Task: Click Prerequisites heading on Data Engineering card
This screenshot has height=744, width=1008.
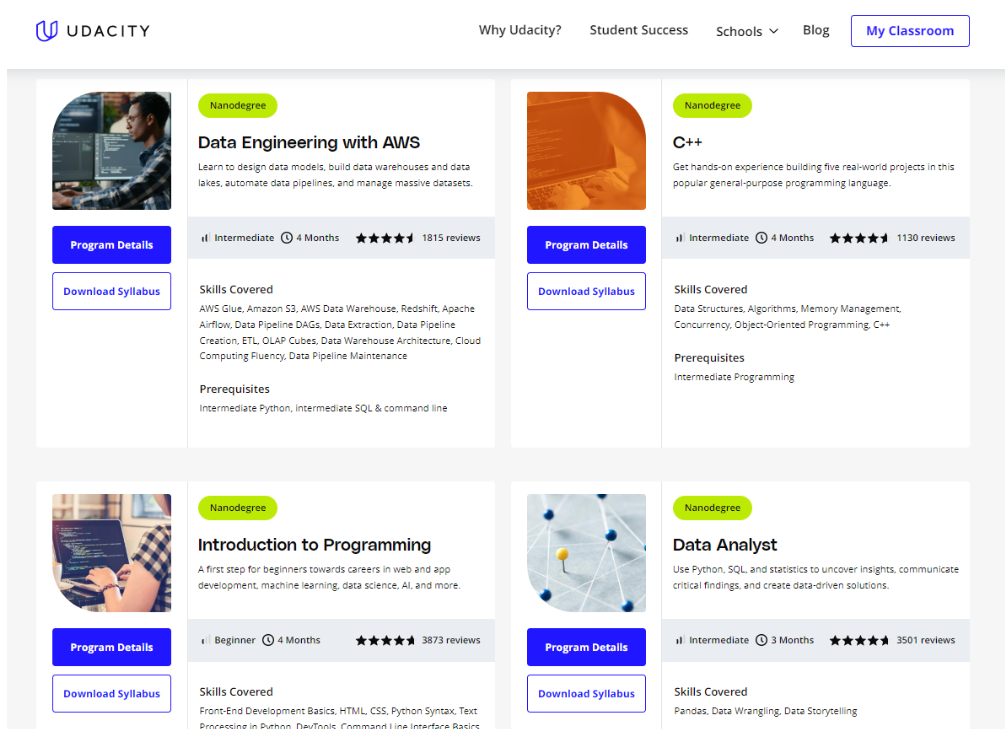Action: pos(234,389)
